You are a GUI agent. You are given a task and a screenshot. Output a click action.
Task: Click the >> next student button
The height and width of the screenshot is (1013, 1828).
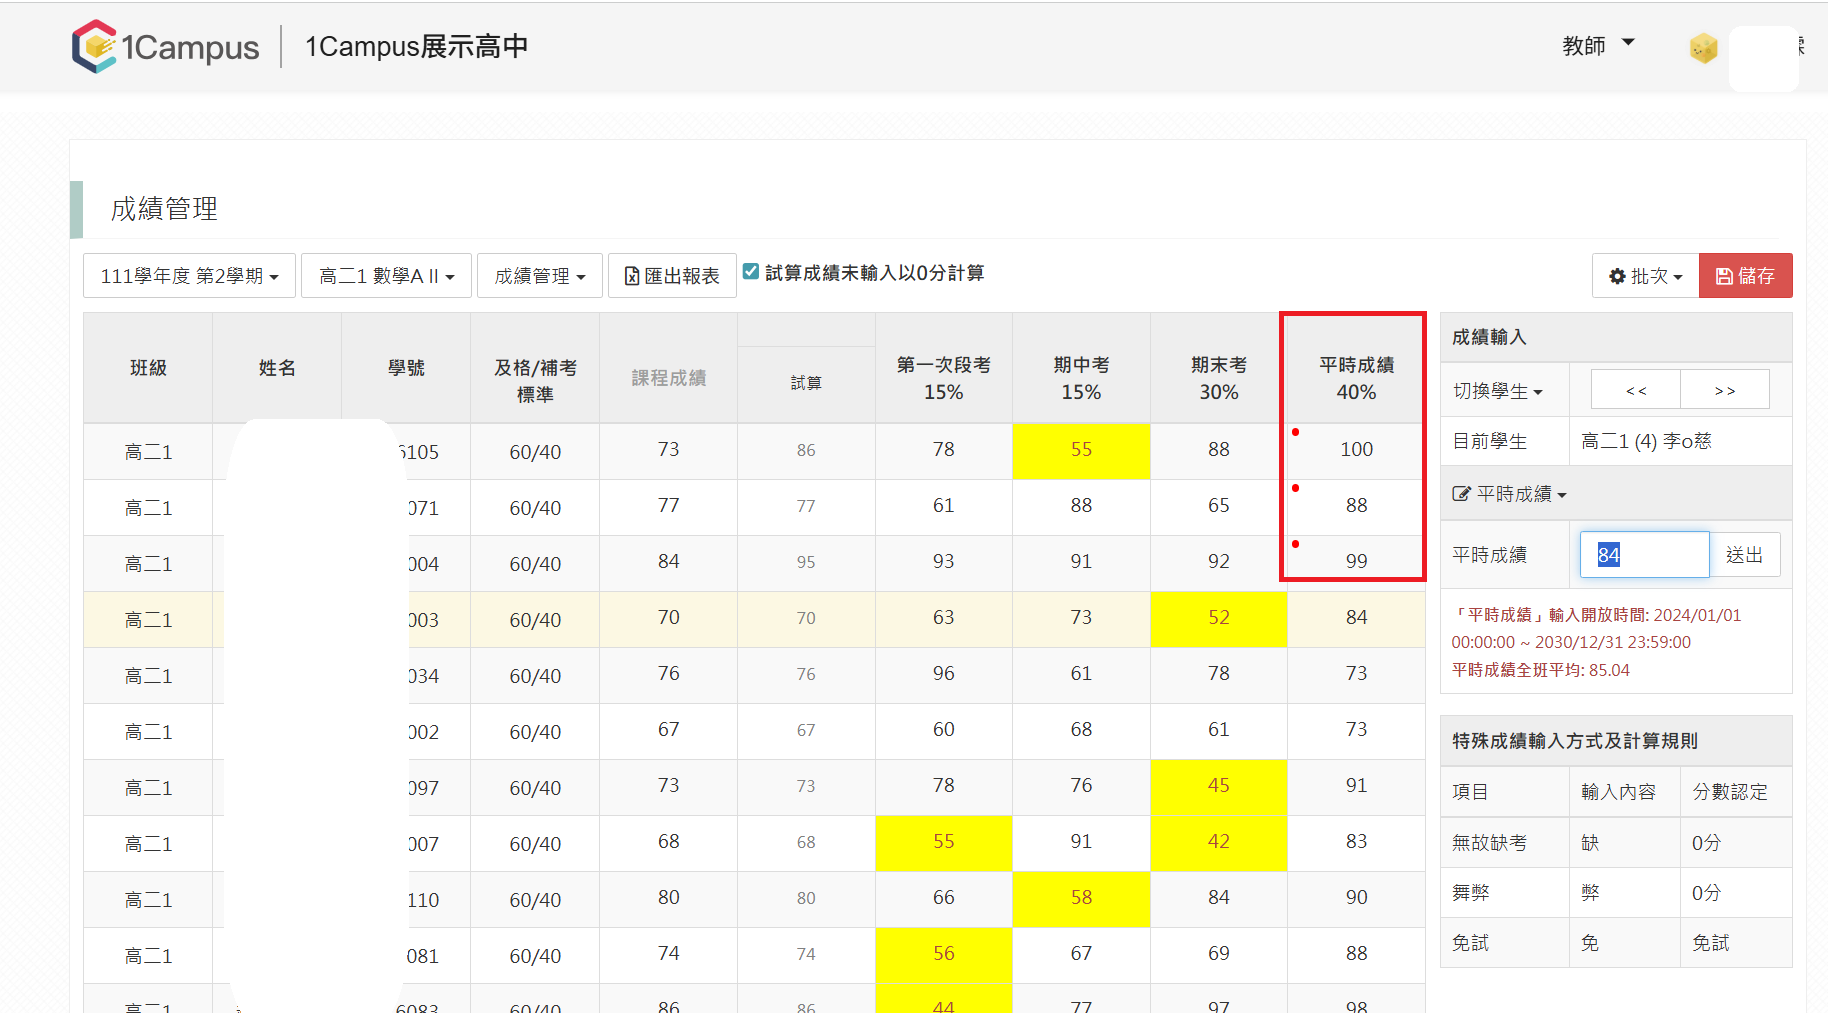(1725, 390)
